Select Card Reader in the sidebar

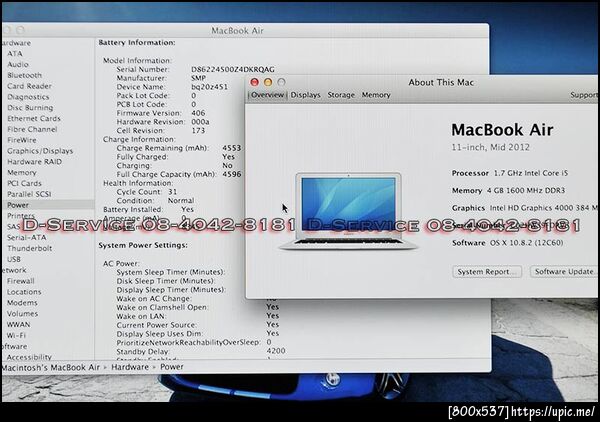click(29, 86)
